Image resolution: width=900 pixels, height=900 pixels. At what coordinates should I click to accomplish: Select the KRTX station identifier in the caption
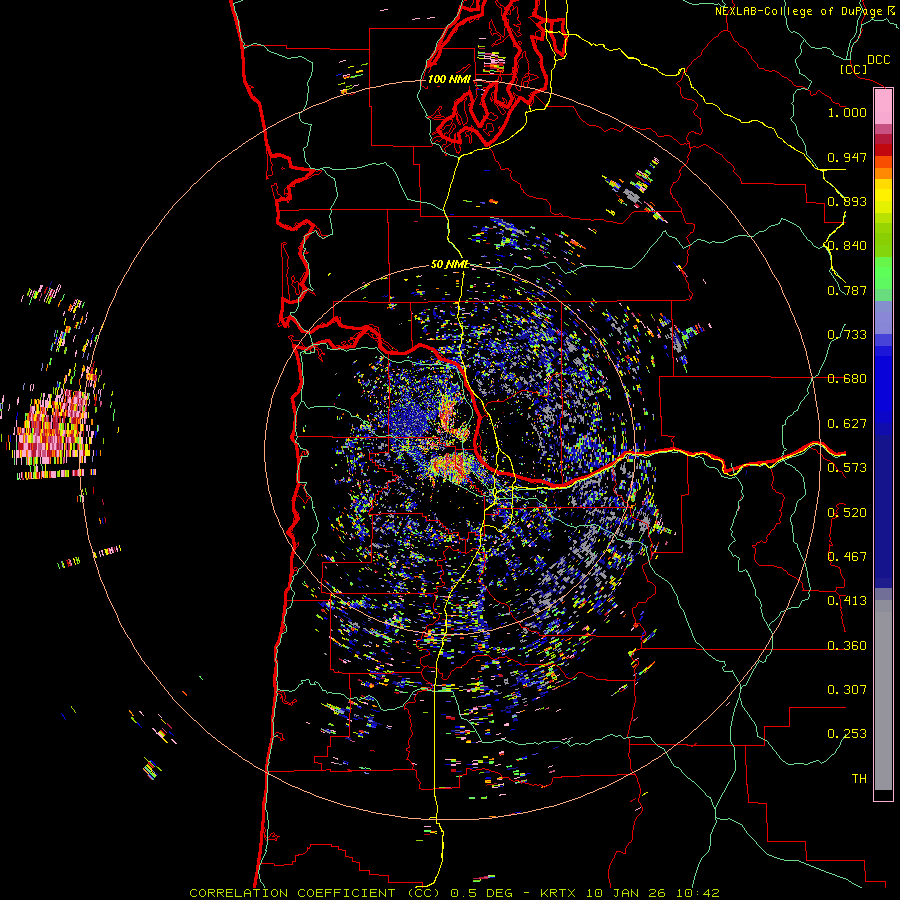[x=560, y=893]
